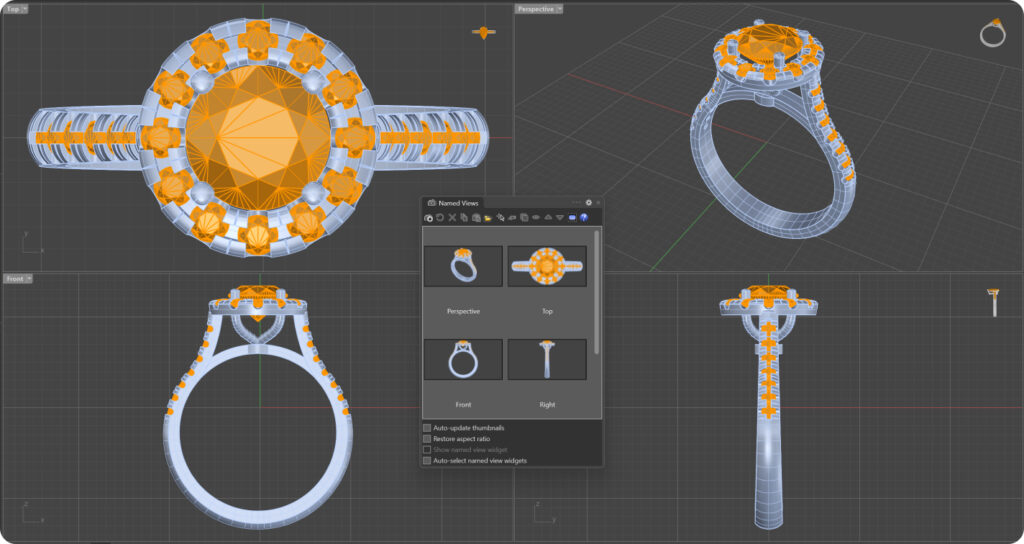Delete the selected named view with X icon

[452, 217]
